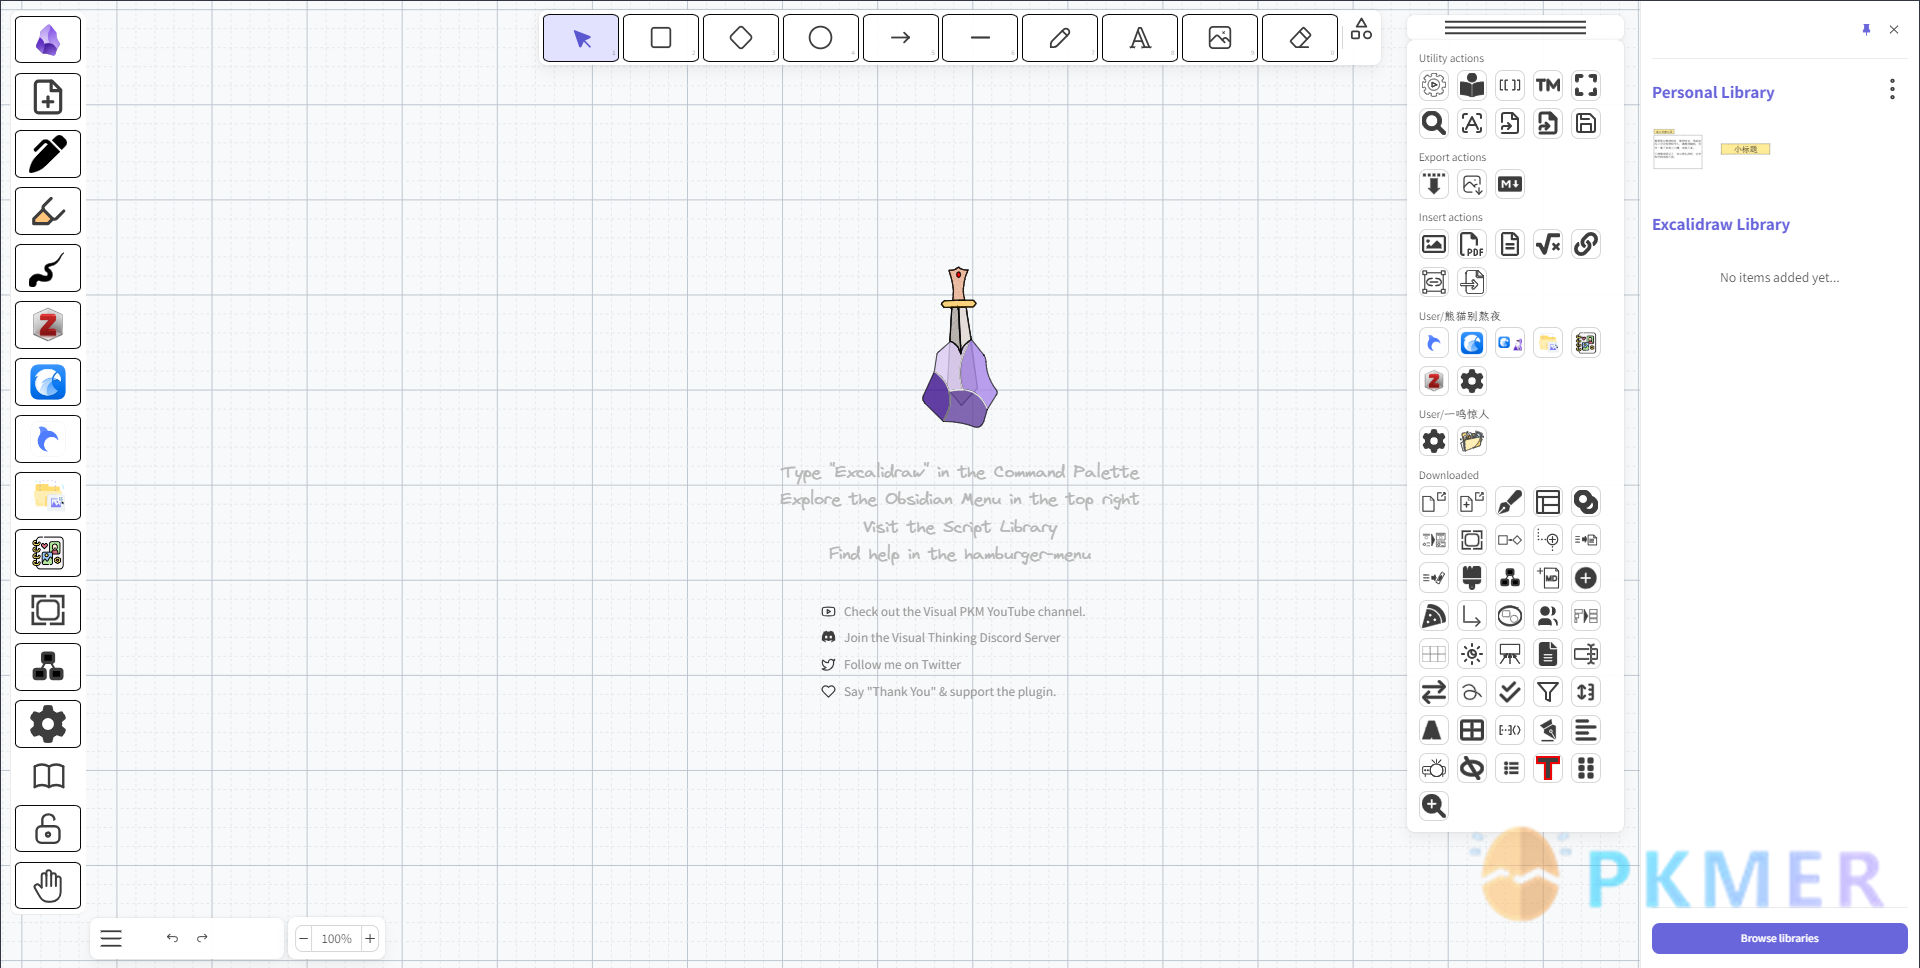Toggle the Hand panning tool

click(48, 886)
